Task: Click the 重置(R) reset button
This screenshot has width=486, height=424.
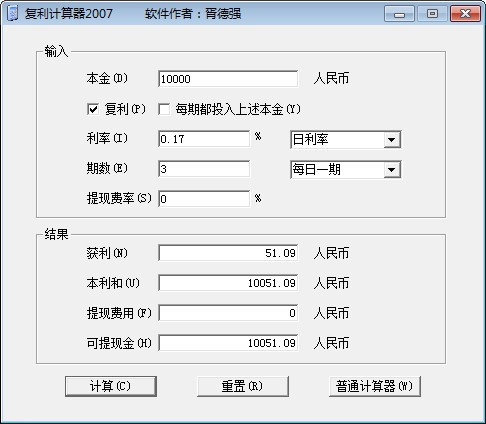Action: [243, 386]
